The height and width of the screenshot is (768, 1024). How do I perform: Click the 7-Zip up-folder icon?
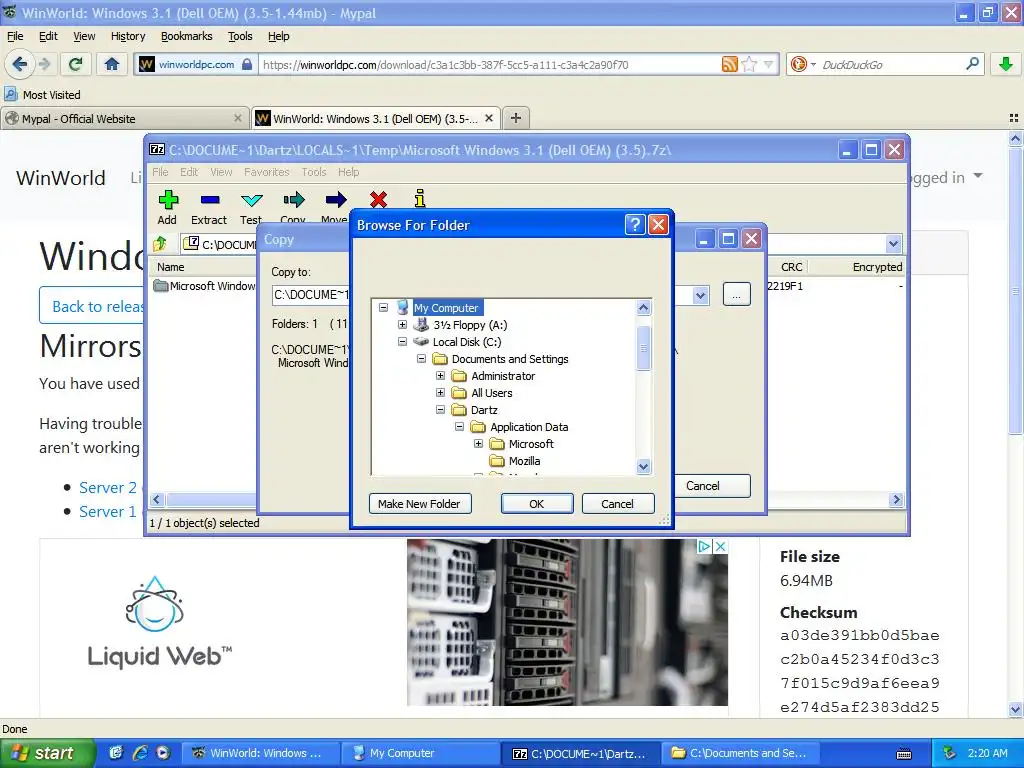click(x=160, y=244)
